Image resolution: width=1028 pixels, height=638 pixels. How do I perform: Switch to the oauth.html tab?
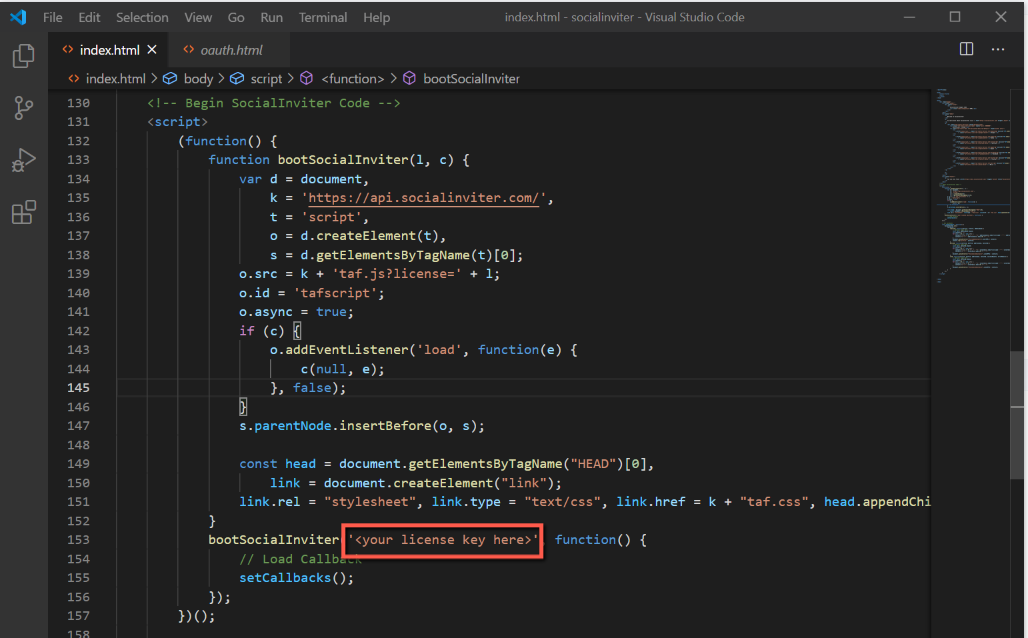click(231, 50)
